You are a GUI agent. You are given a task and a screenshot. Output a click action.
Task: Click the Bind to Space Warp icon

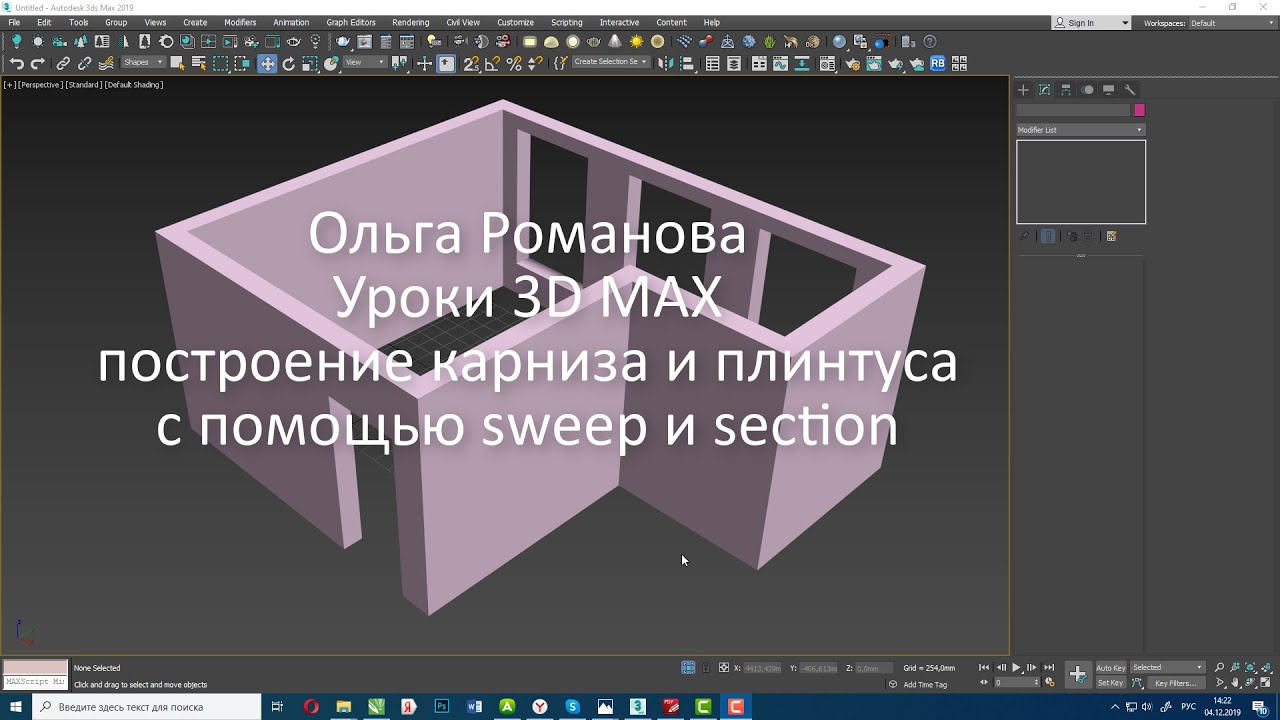(106, 63)
